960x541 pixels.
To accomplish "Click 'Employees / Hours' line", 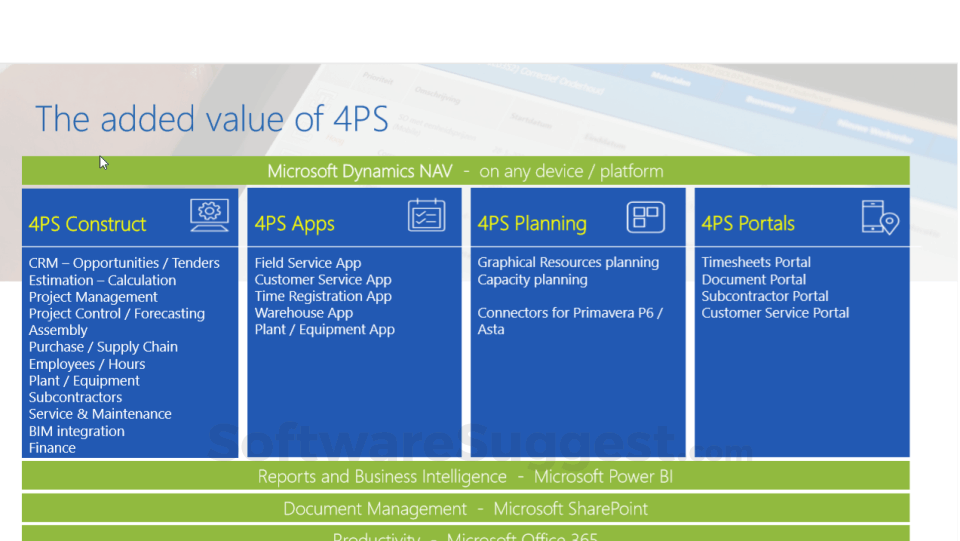I will click(x=87, y=364).
